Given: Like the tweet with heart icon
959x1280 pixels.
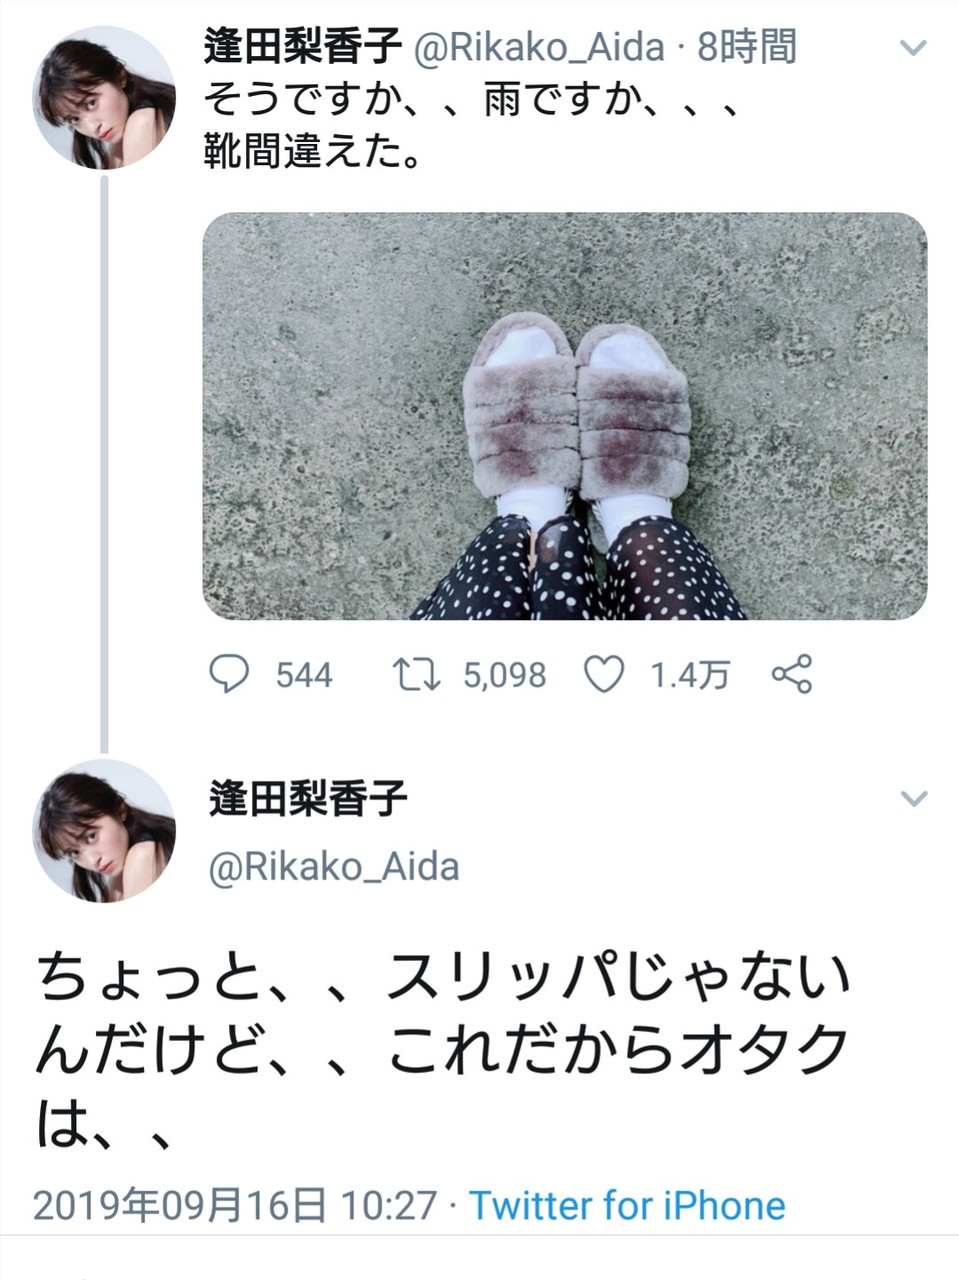Looking at the screenshot, I should pos(604,675).
